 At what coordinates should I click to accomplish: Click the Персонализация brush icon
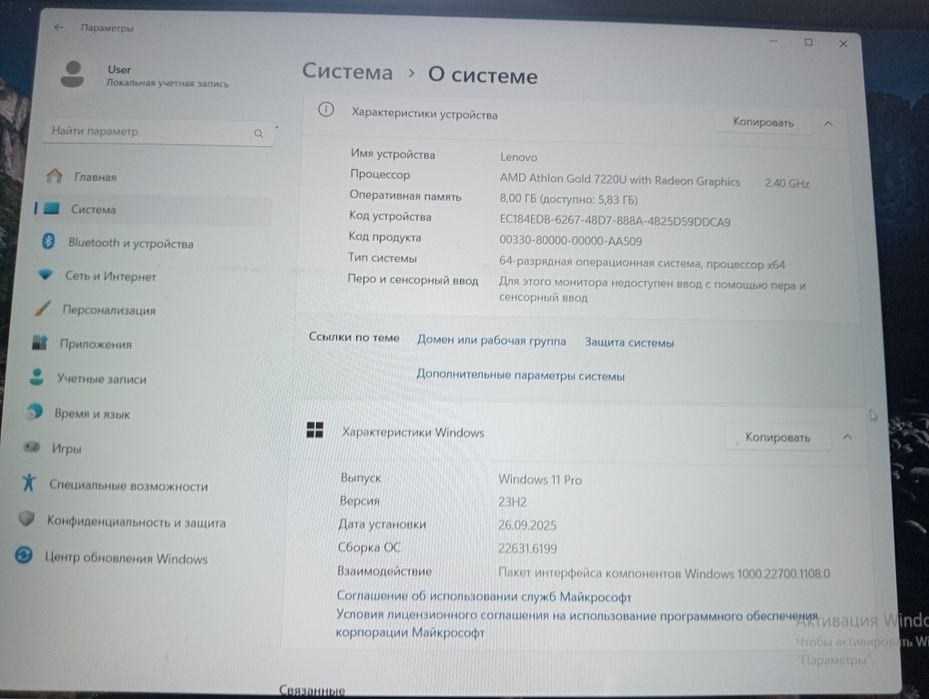pyautogui.click(x=43, y=308)
